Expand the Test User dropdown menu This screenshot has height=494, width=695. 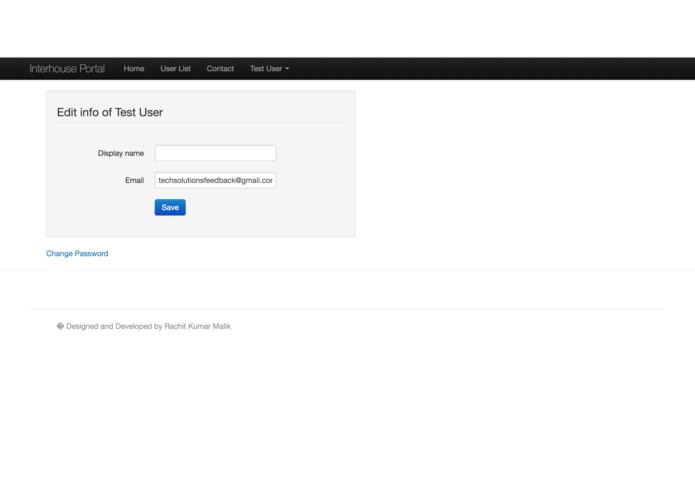(x=269, y=69)
